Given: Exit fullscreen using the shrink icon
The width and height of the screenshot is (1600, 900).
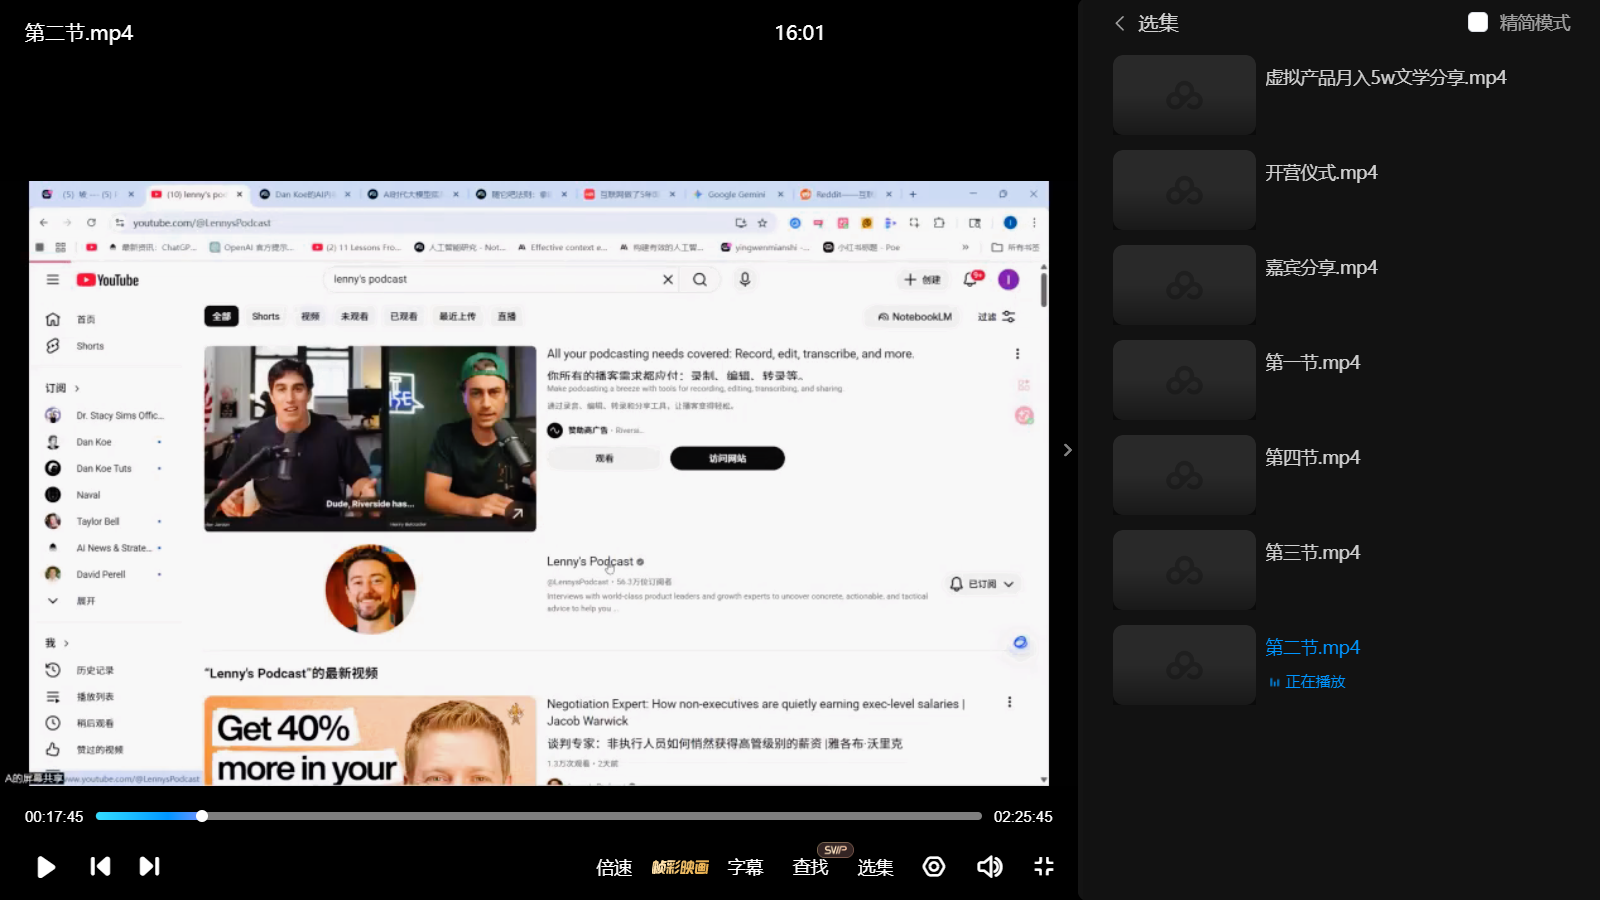Looking at the screenshot, I should click(x=1044, y=867).
